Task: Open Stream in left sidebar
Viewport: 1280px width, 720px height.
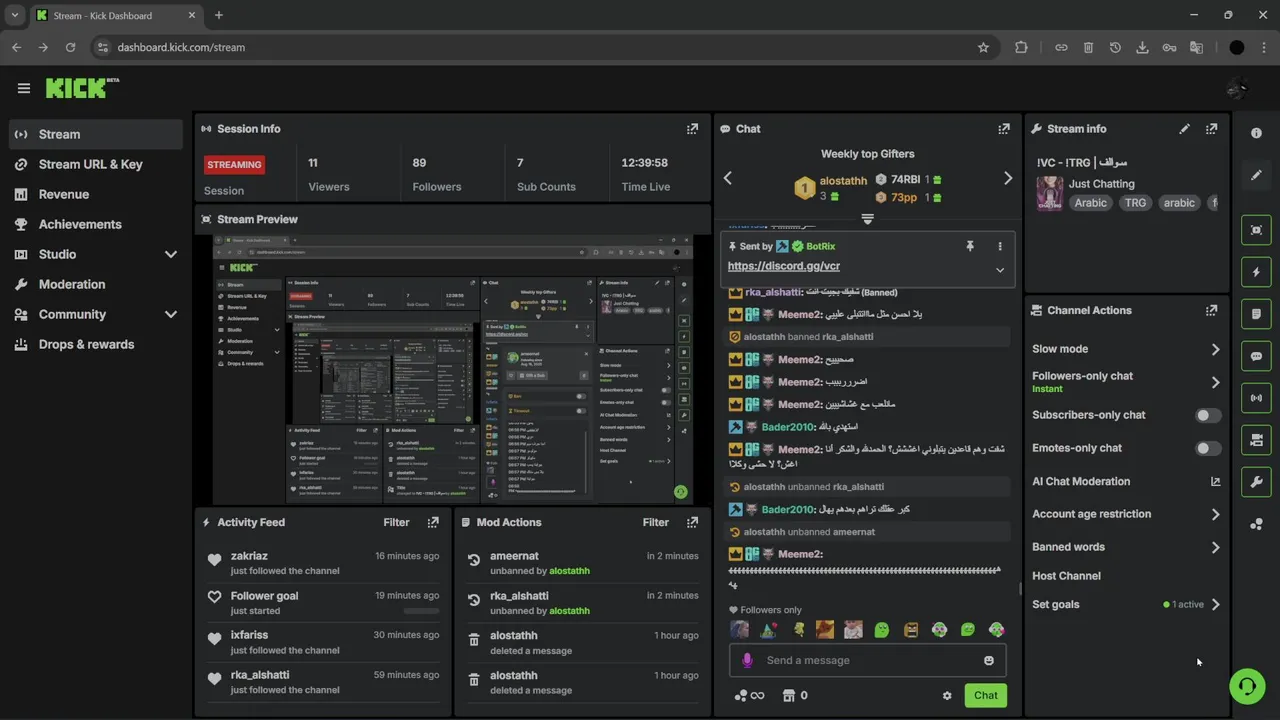Action: pos(96,134)
